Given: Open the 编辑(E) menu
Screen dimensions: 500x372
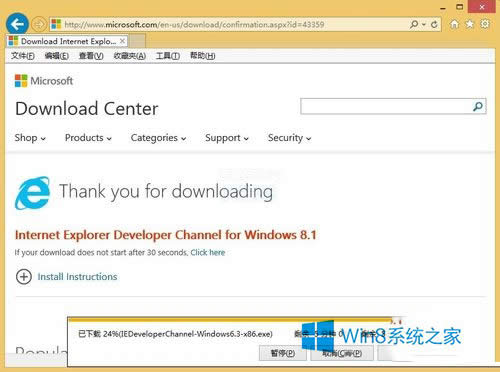Looking at the screenshot, I should [57, 56].
